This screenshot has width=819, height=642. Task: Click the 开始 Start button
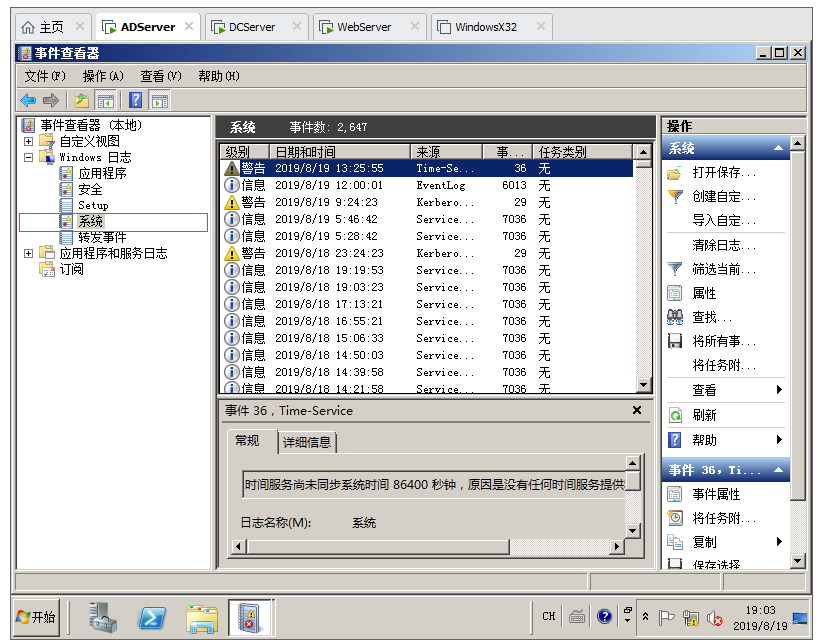point(36,617)
